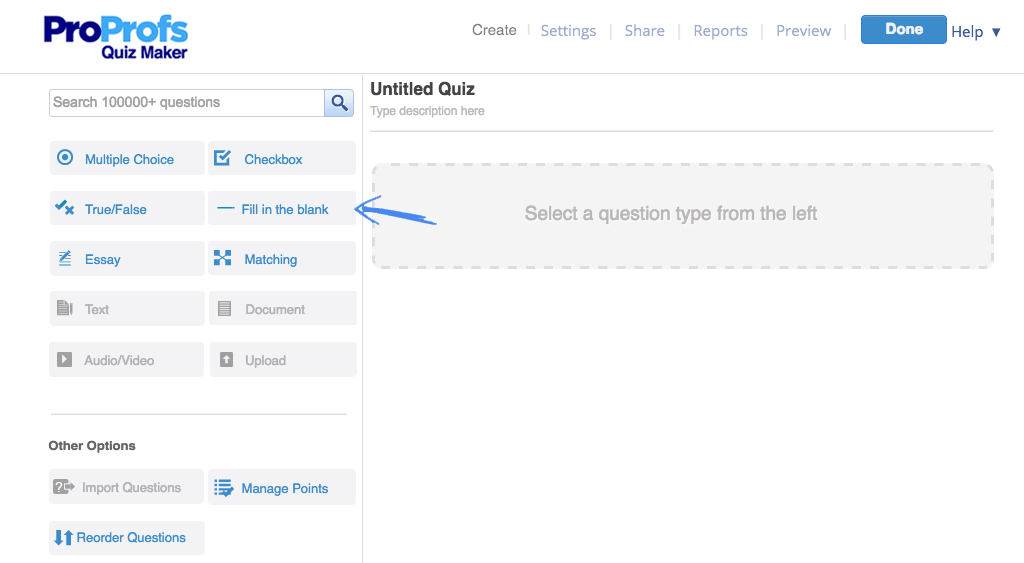The height and width of the screenshot is (563, 1024).
Task: Click the Fill in the blank dash icon
Action: coord(225,208)
